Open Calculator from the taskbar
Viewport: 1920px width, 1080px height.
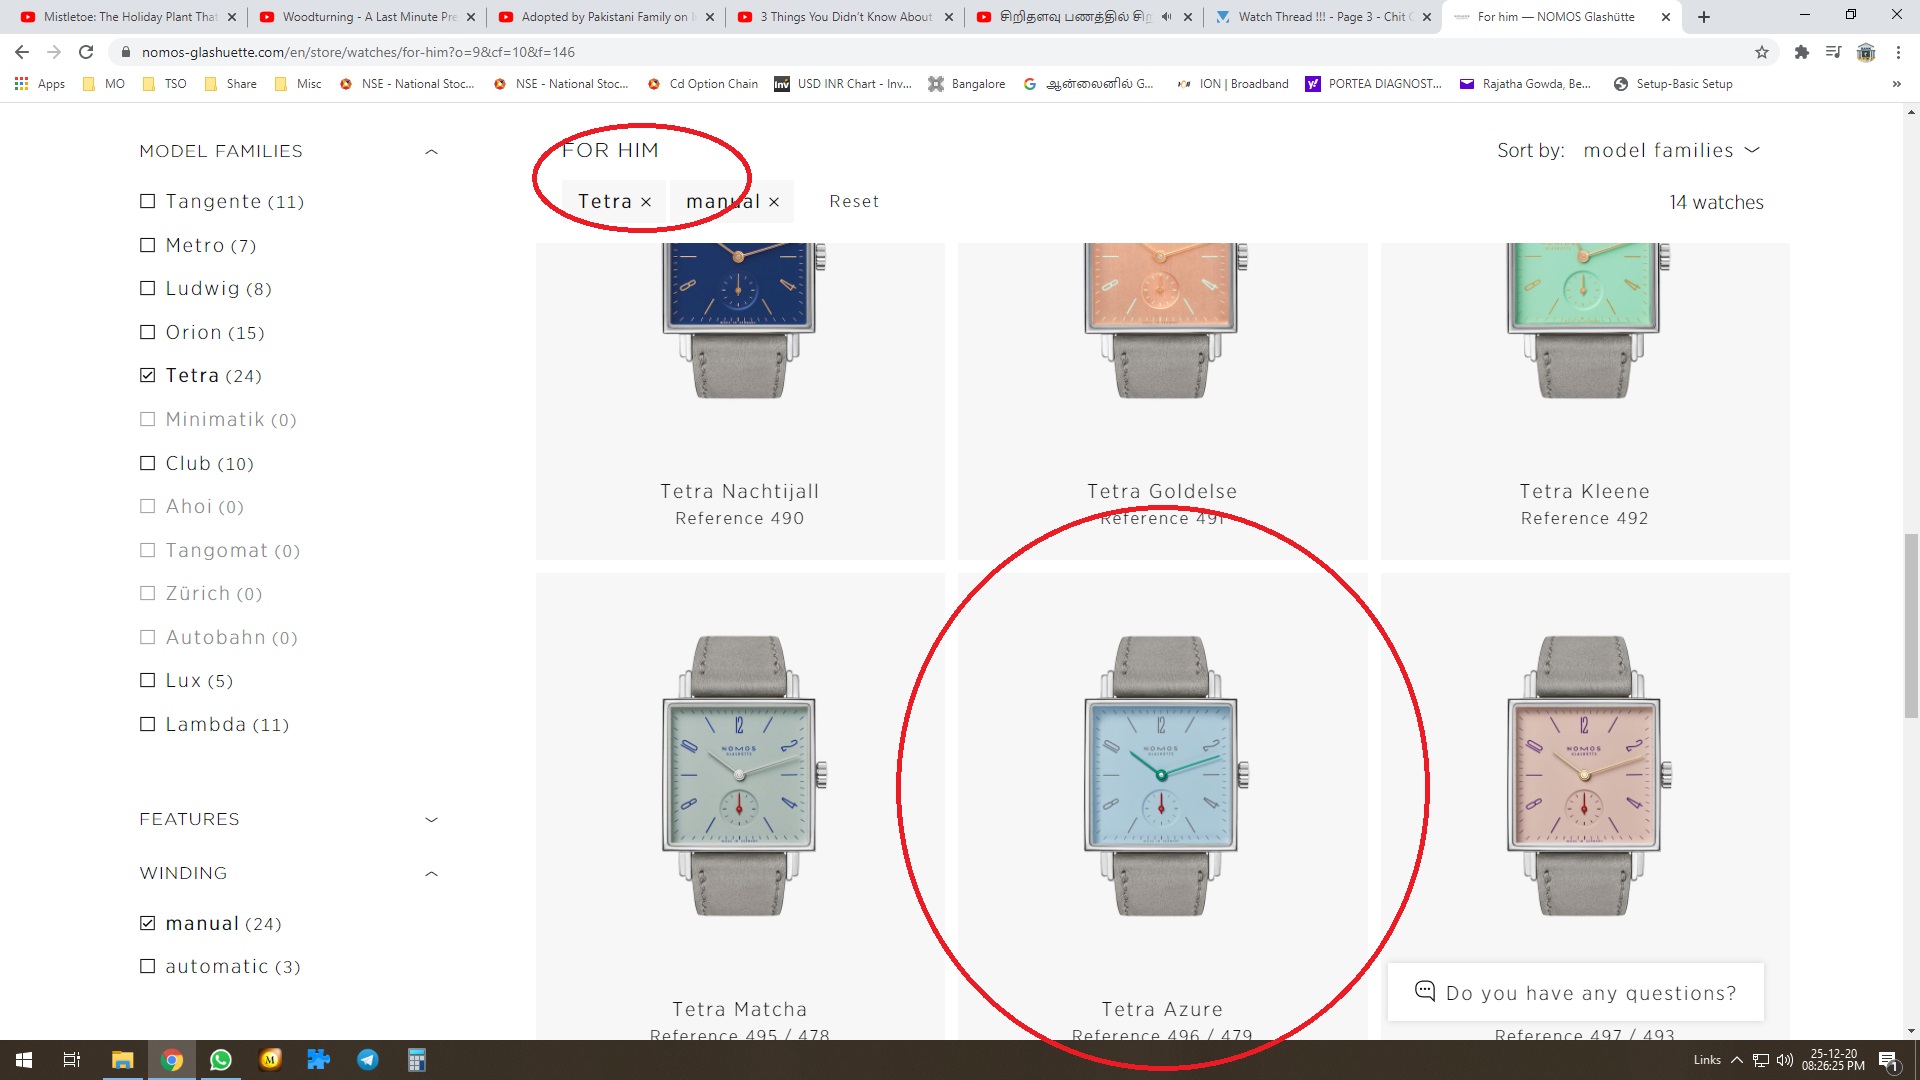pos(417,1060)
